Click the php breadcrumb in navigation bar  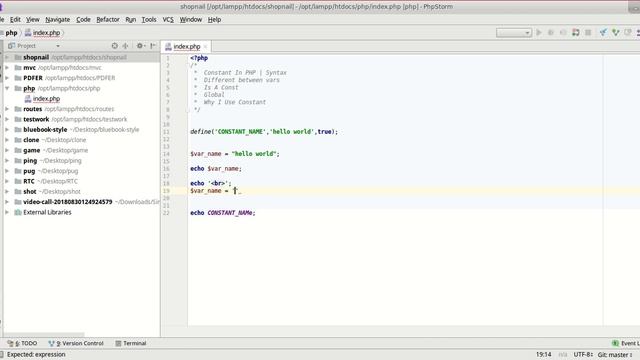coord(11,33)
